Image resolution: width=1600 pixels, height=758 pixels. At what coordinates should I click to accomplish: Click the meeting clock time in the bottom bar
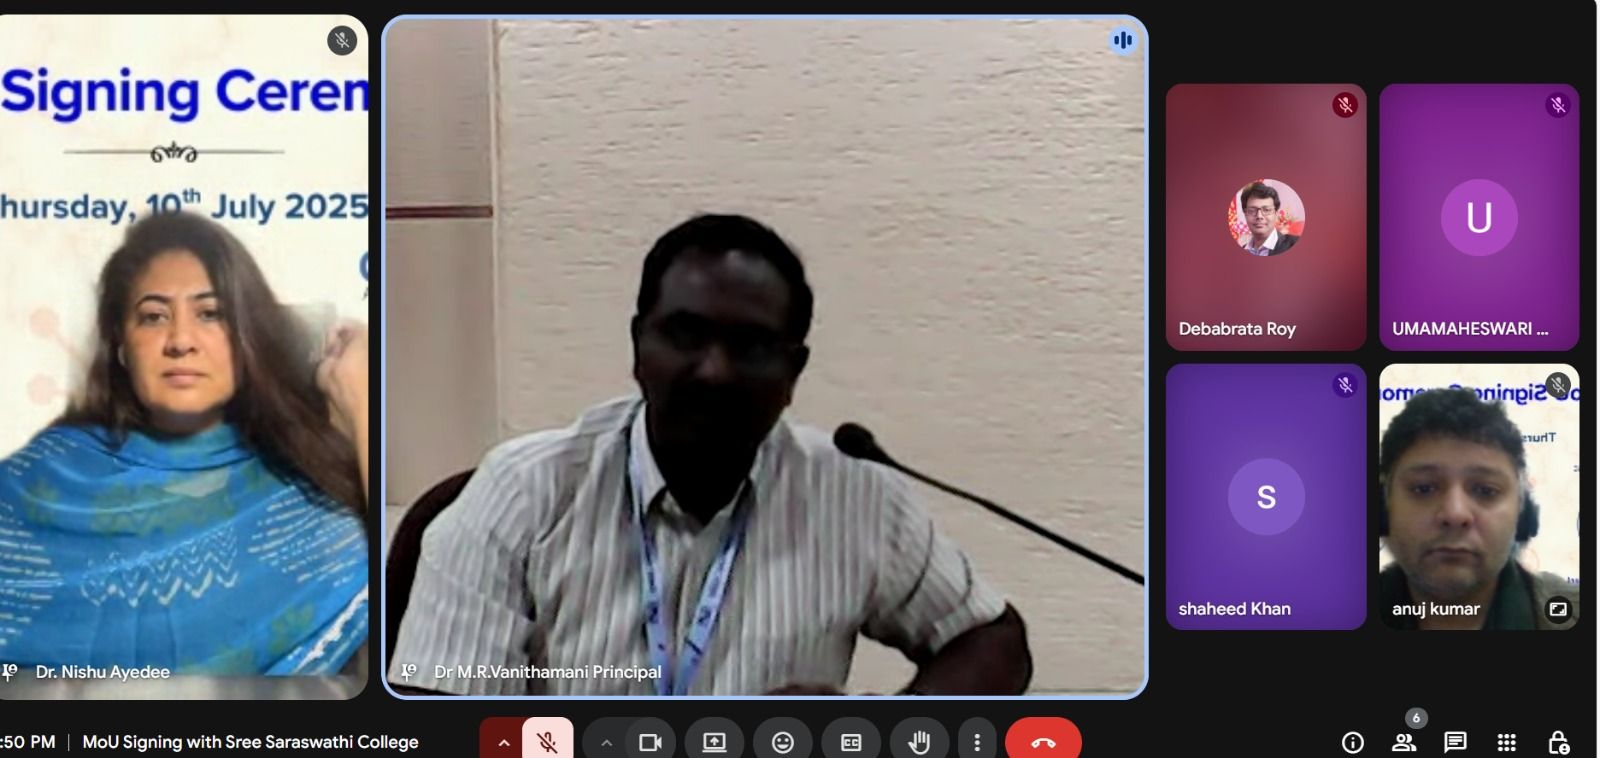click(28, 742)
